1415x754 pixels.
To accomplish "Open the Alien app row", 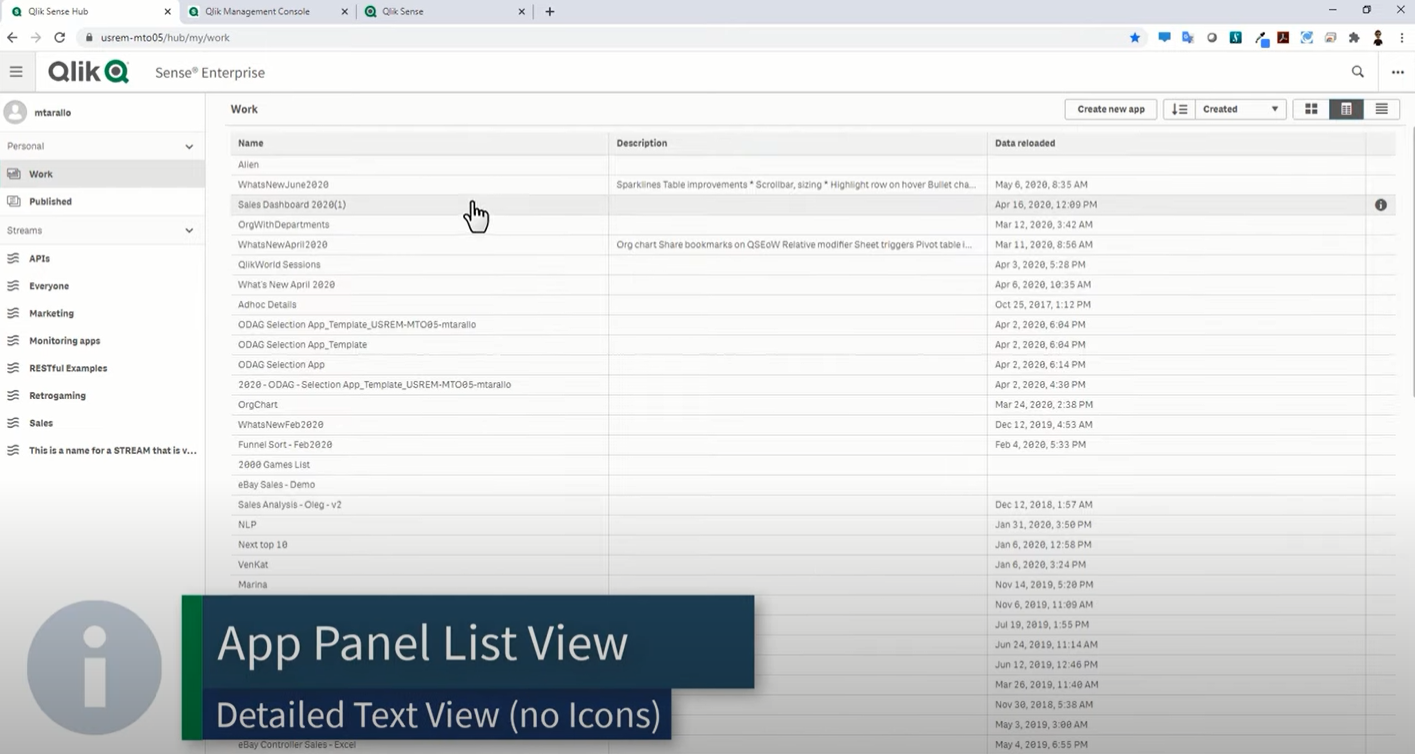I will click(x=813, y=165).
